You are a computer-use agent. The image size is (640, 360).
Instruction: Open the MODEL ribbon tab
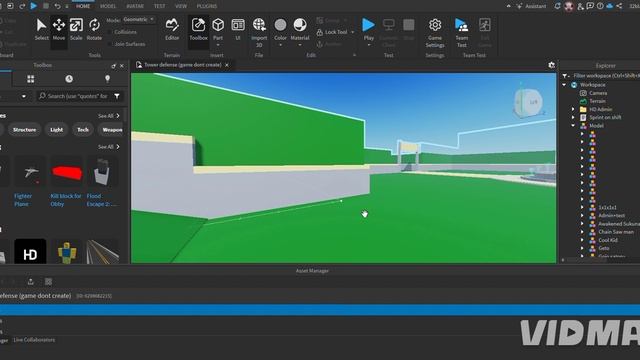(x=108, y=6)
